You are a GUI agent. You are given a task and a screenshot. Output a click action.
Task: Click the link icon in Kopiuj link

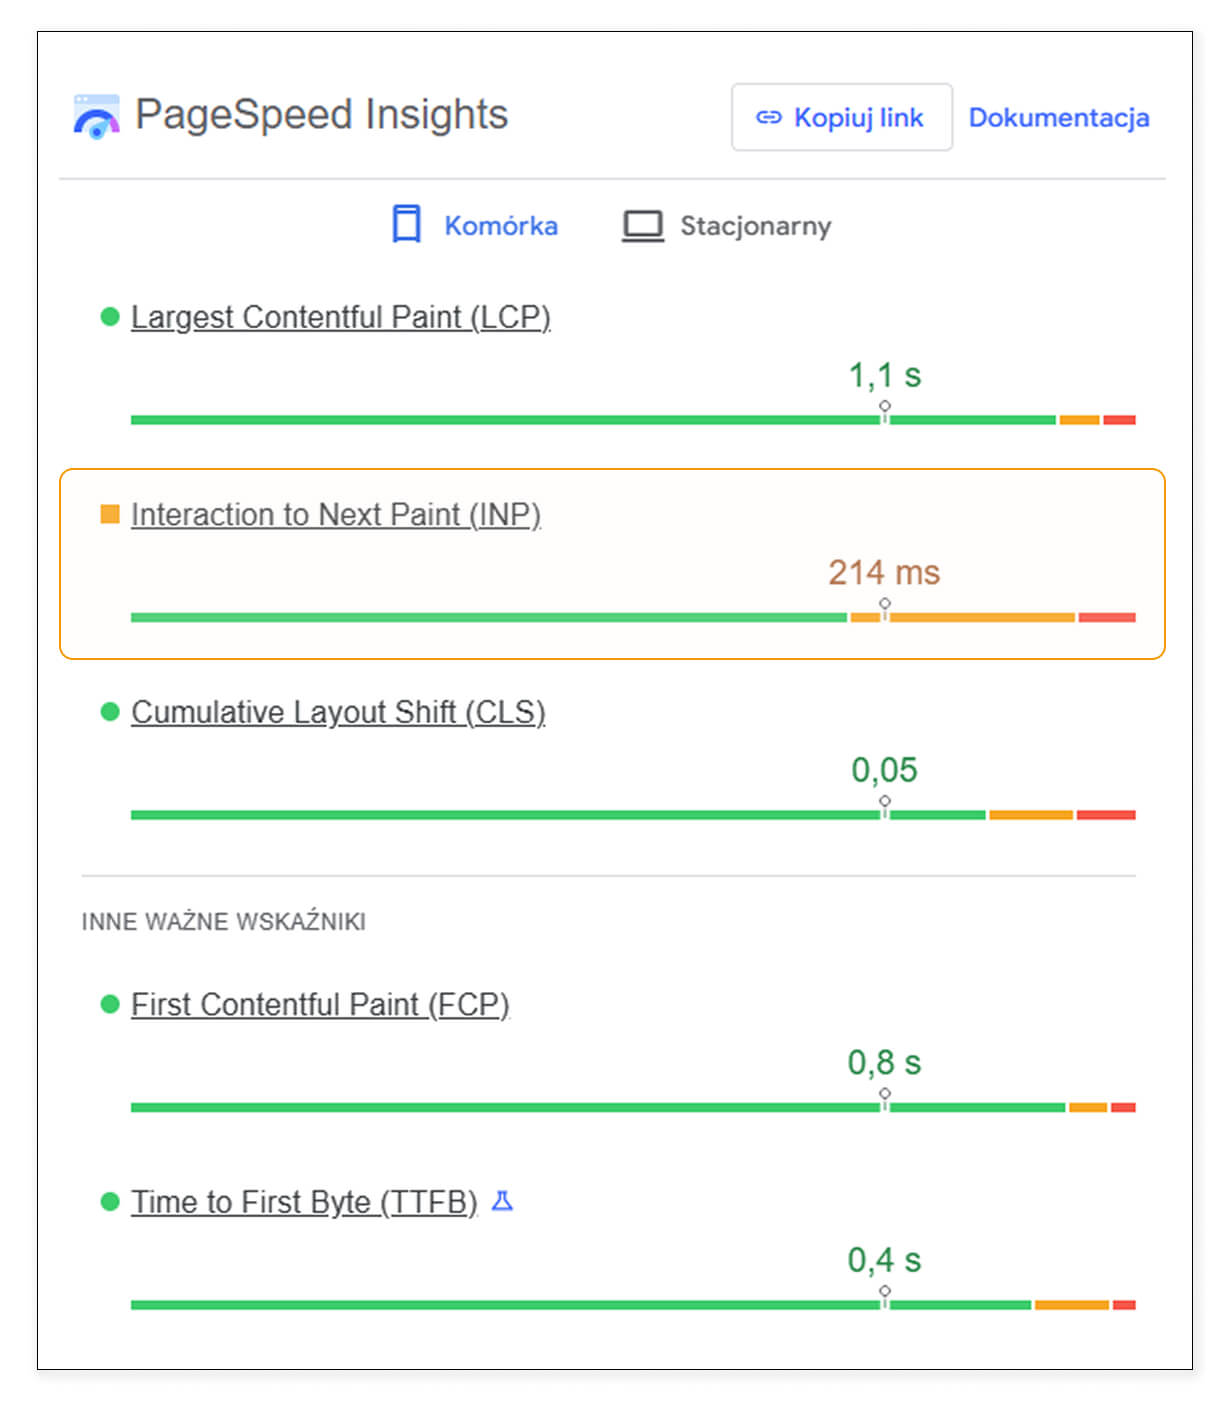pos(768,118)
